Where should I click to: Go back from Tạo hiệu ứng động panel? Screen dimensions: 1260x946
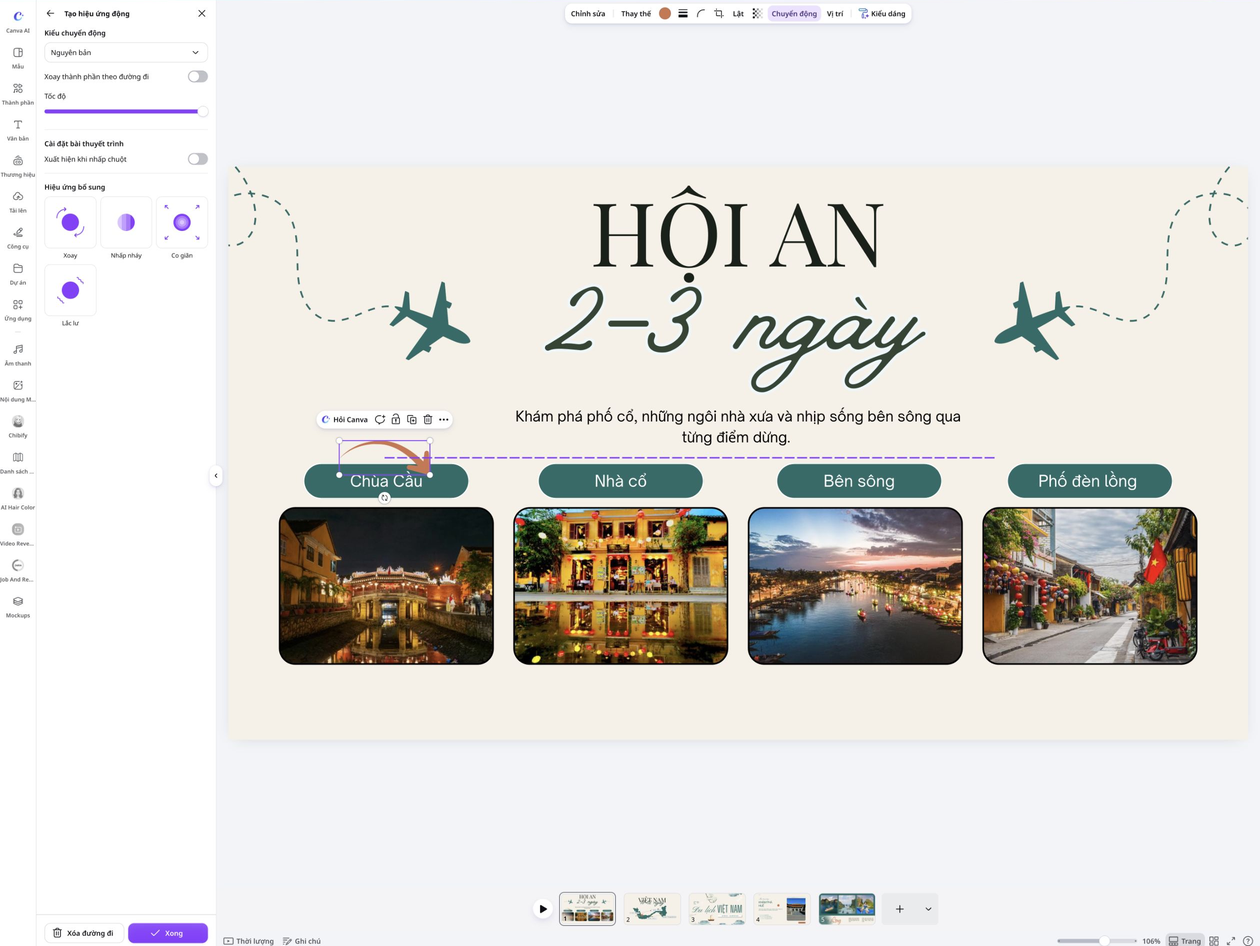pos(51,14)
